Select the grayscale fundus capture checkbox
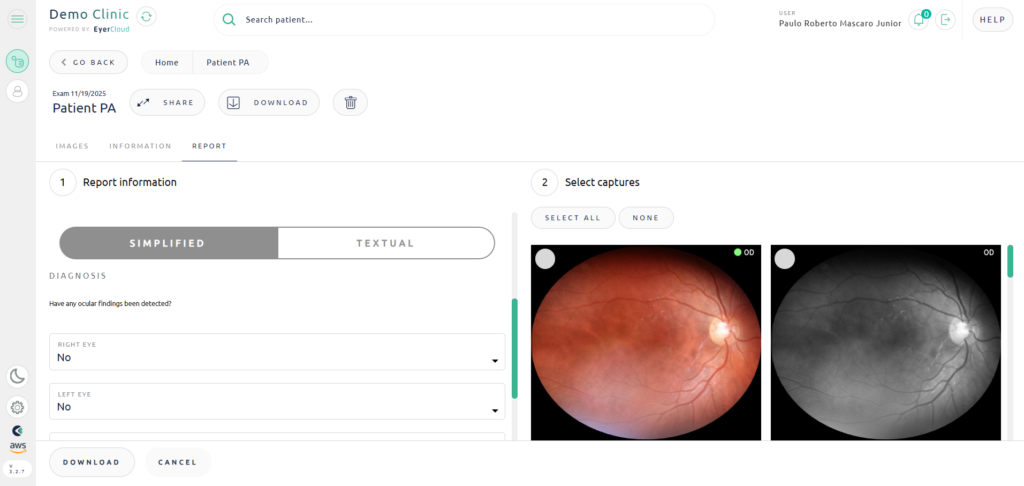 coord(785,259)
